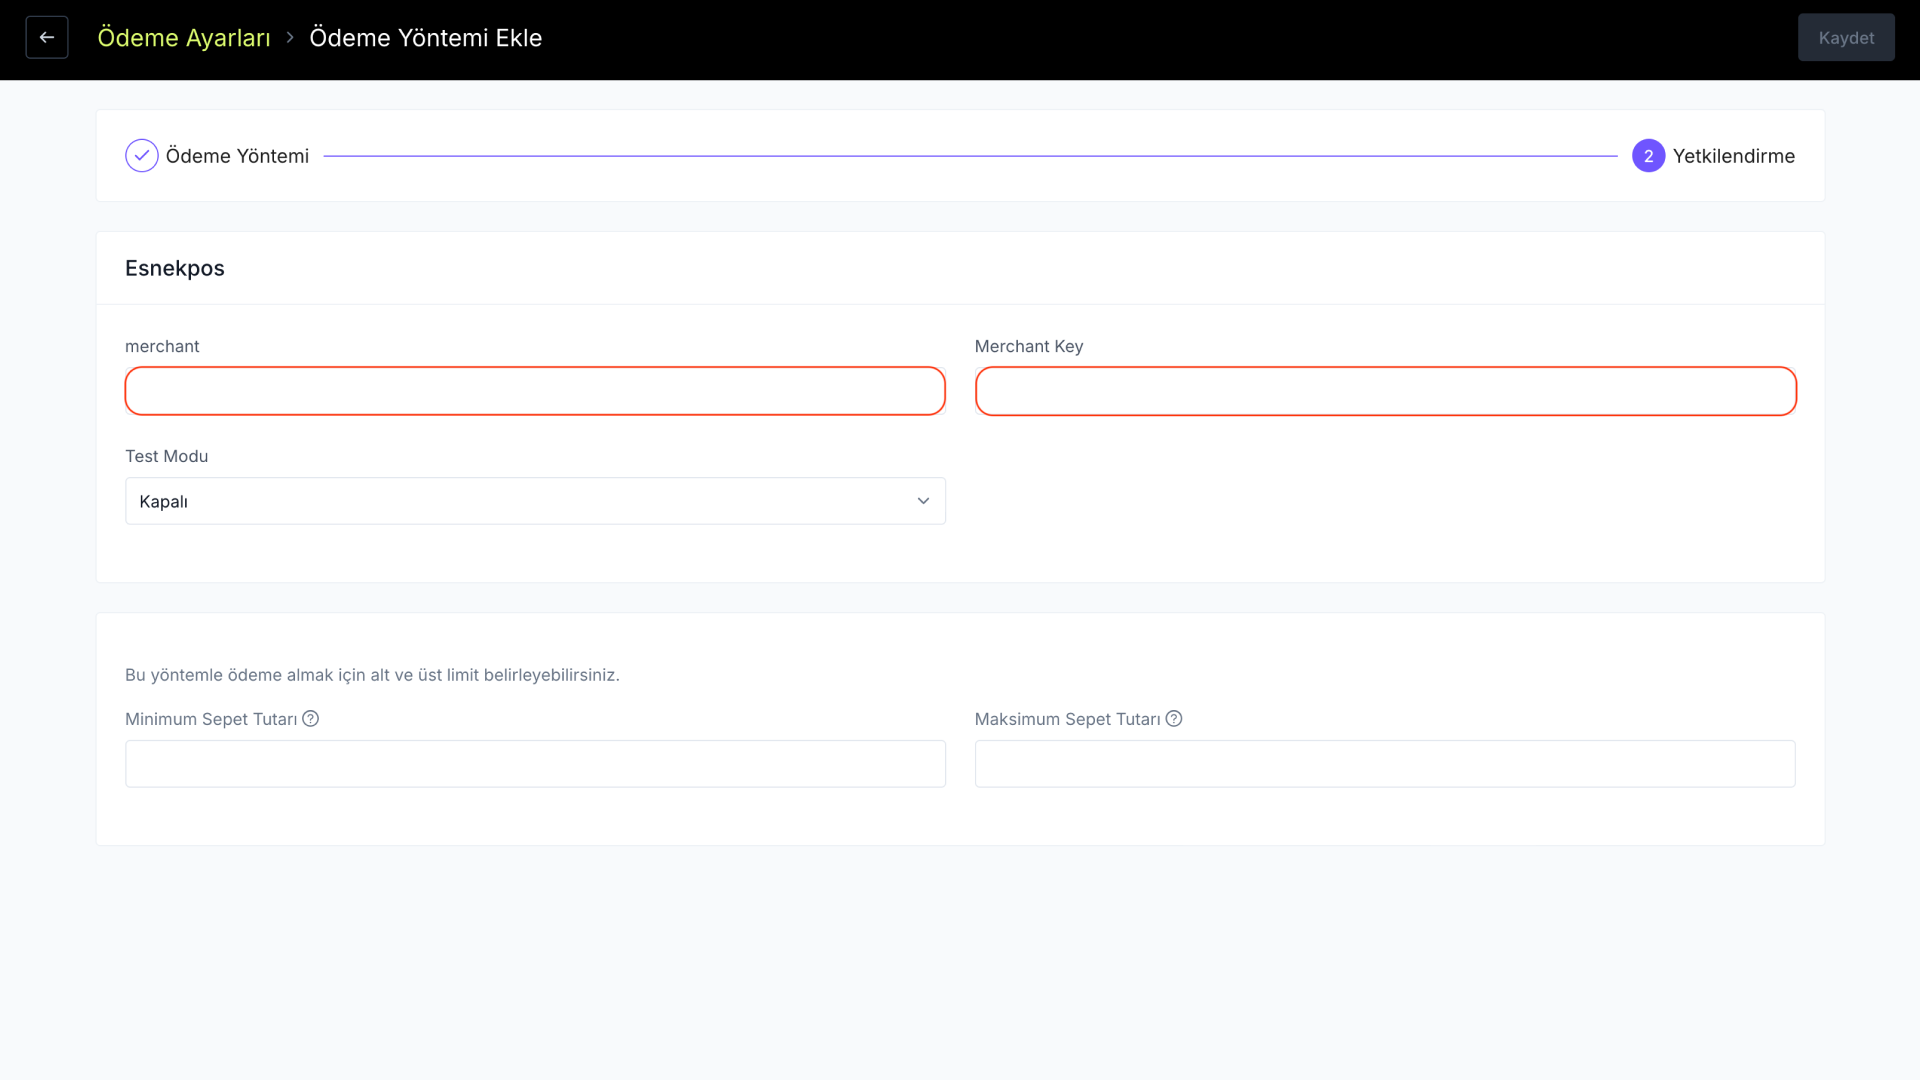Click the Ödeme Yöntemi Ekle page title
The image size is (1920, 1080).
(426, 38)
